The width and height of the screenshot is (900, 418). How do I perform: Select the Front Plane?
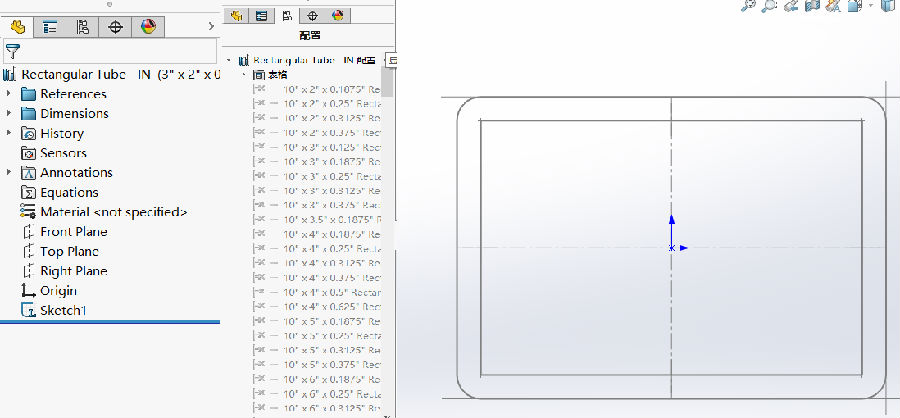tap(65, 231)
